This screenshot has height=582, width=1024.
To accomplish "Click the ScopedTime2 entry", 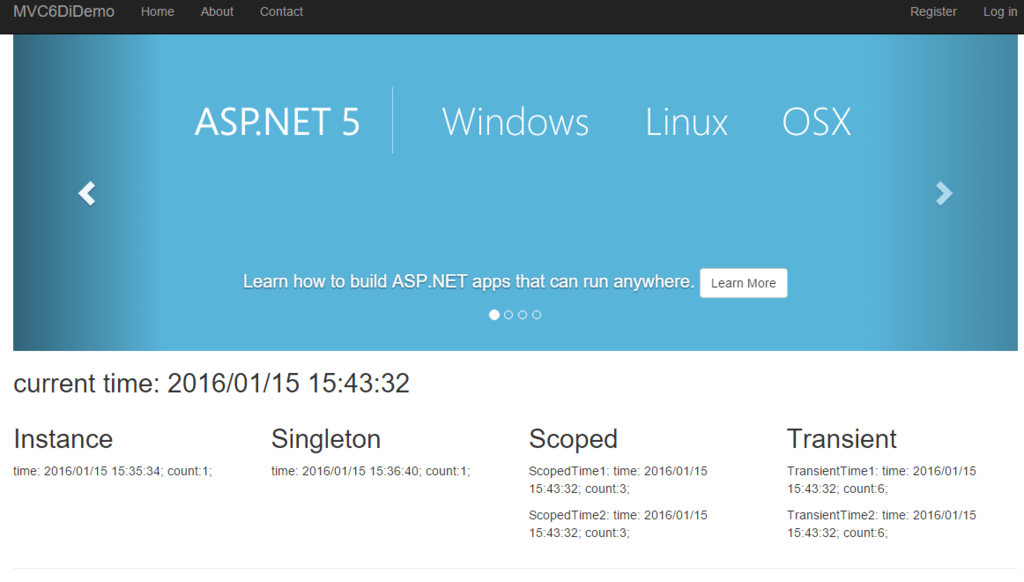I will tap(618, 524).
